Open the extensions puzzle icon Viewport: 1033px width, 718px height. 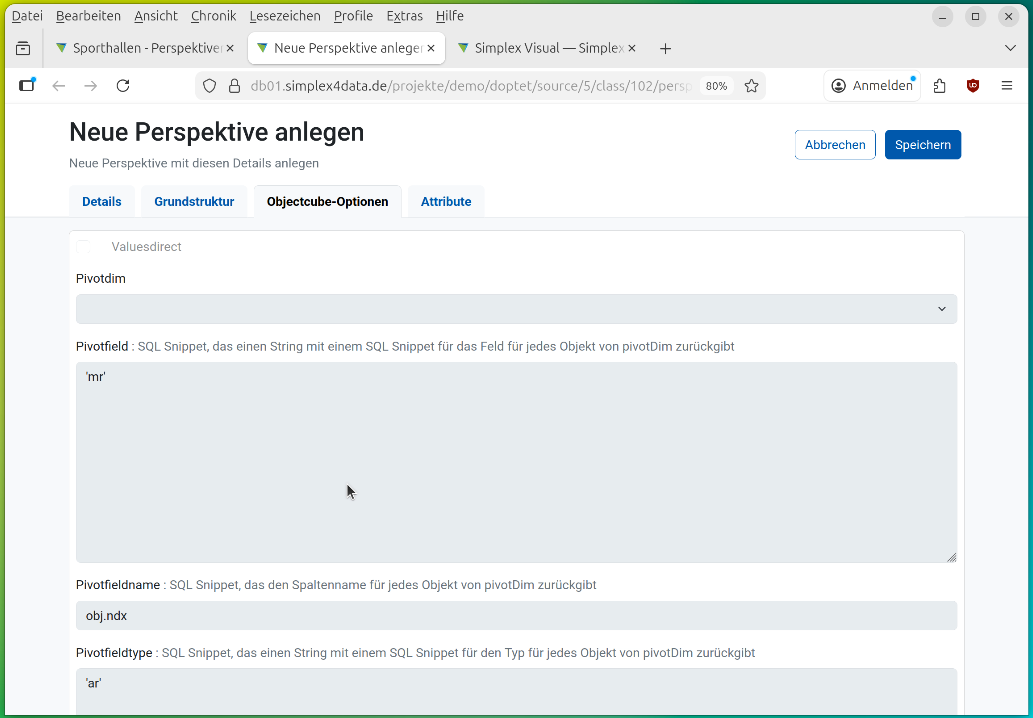pyautogui.click(x=939, y=86)
